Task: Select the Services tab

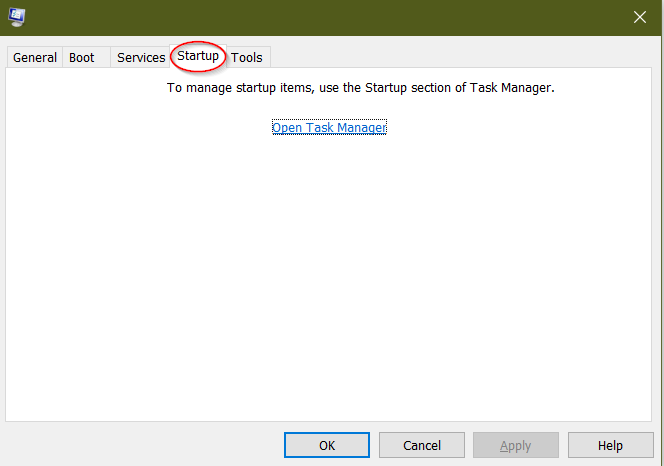Action: point(141,57)
